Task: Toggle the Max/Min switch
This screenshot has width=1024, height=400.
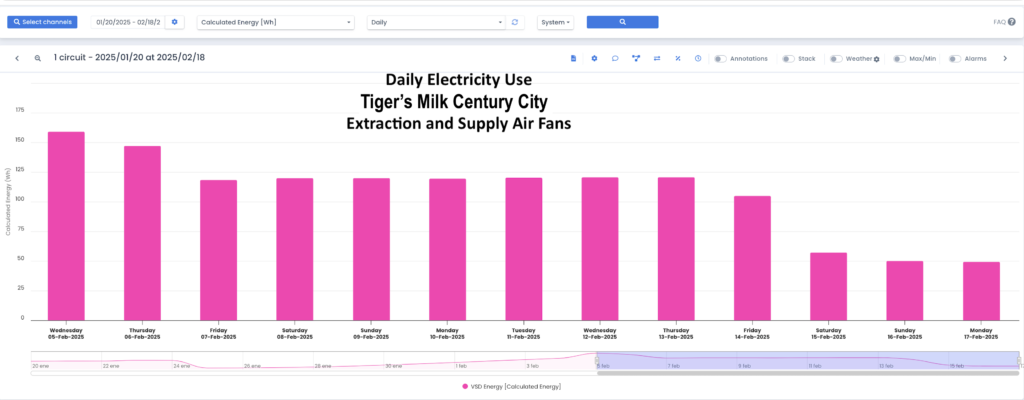Action: coord(900,59)
